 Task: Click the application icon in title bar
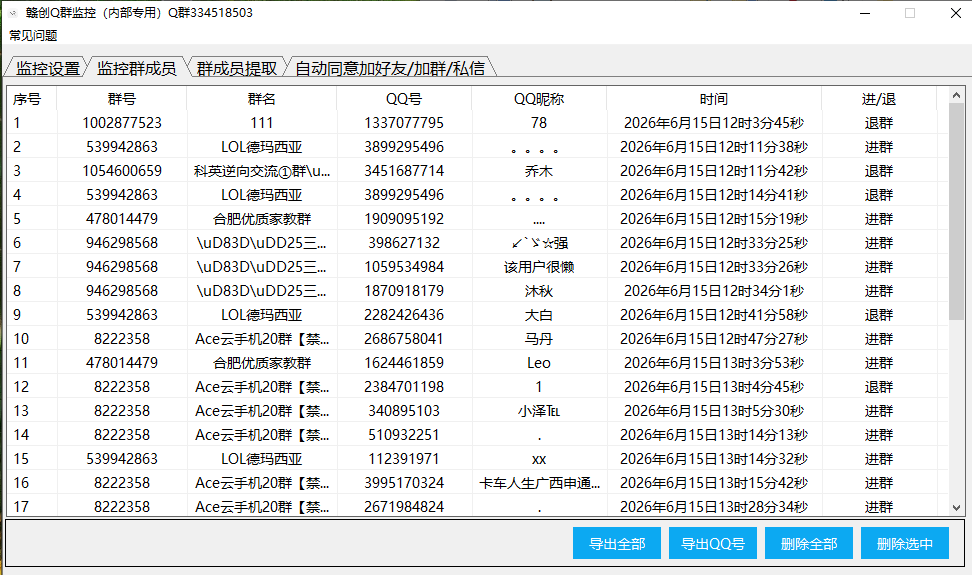click(x=13, y=13)
